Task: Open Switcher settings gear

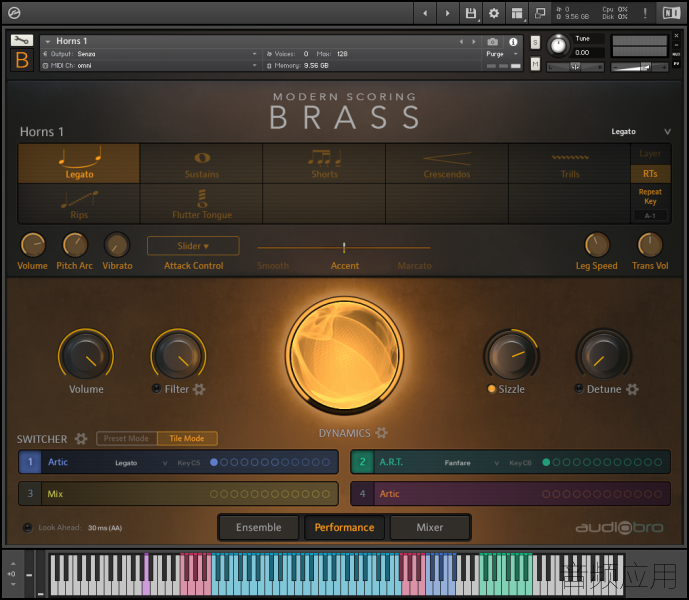Action: click(81, 439)
